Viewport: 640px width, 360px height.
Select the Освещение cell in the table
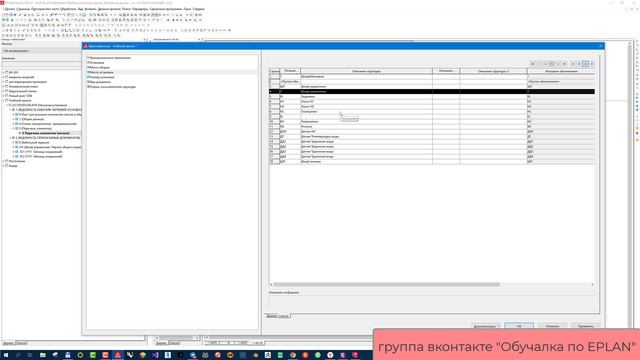coord(366,111)
